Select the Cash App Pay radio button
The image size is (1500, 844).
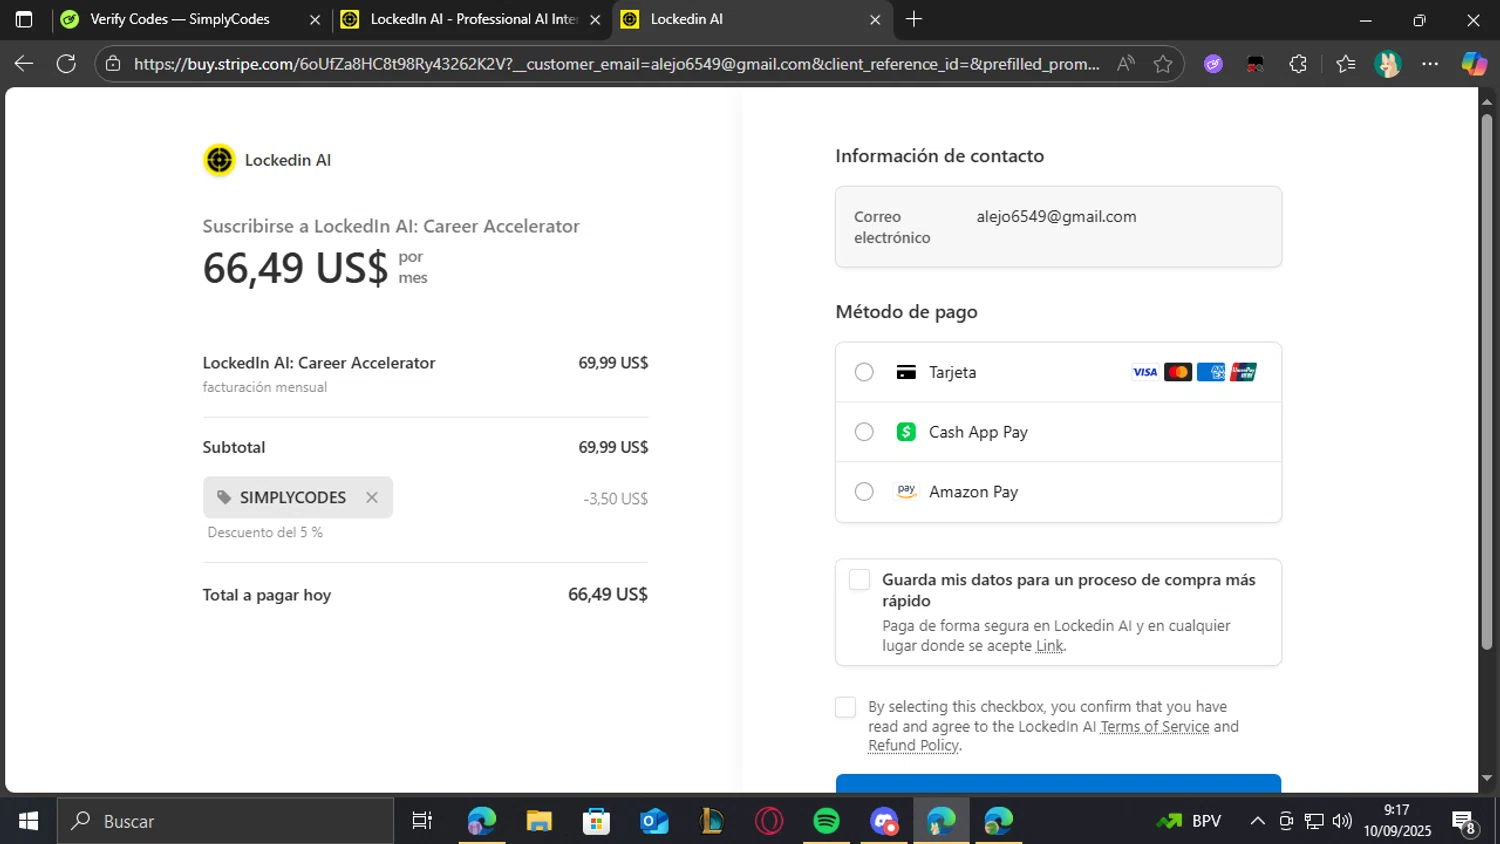(x=864, y=432)
